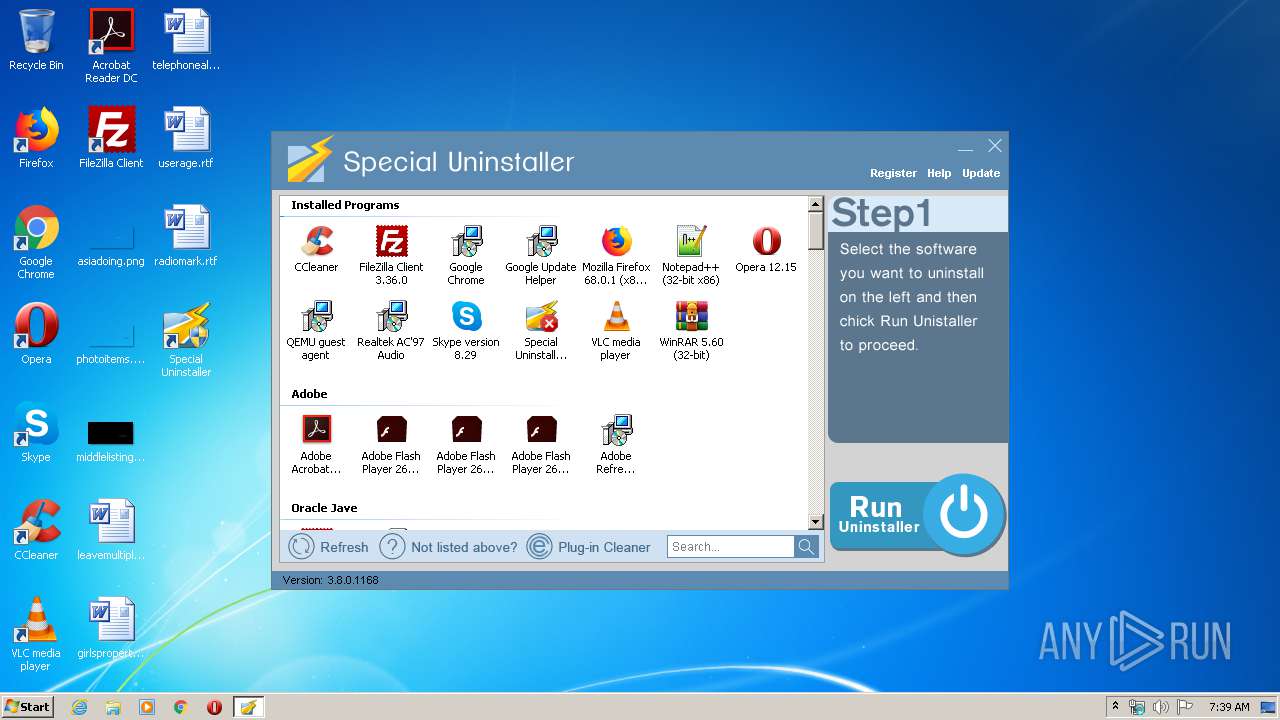The width and height of the screenshot is (1280, 720).
Task: Select first Adobe Flash Player 26 entry
Action: [x=391, y=444]
